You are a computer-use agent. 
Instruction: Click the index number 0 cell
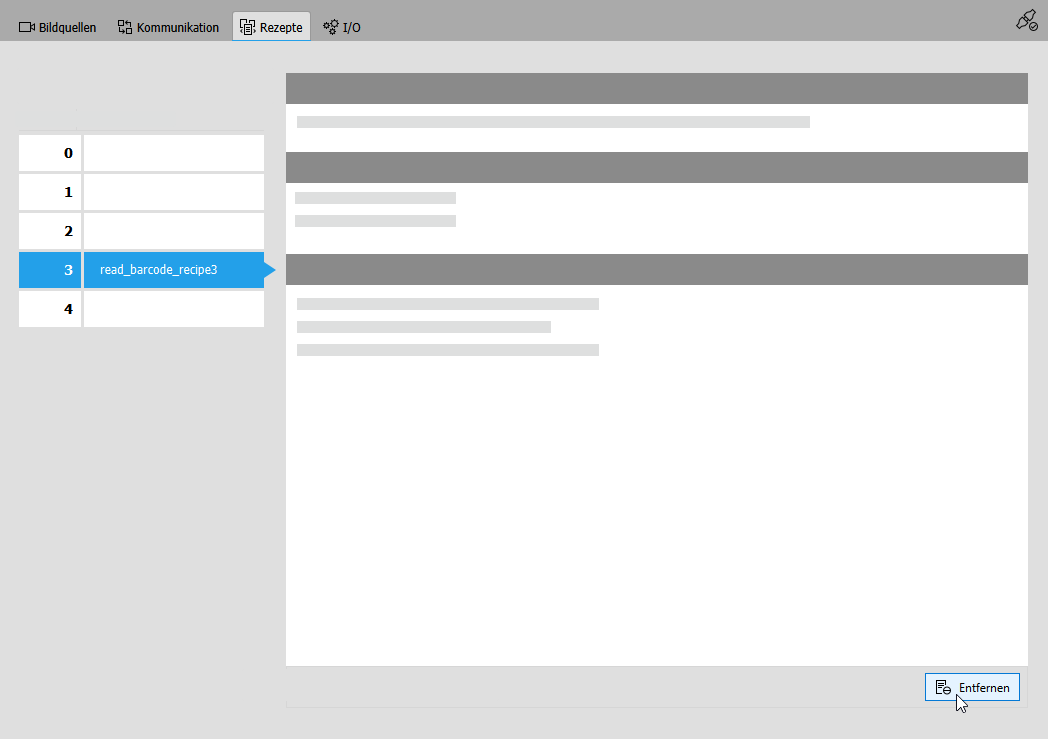tap(50, 153)
